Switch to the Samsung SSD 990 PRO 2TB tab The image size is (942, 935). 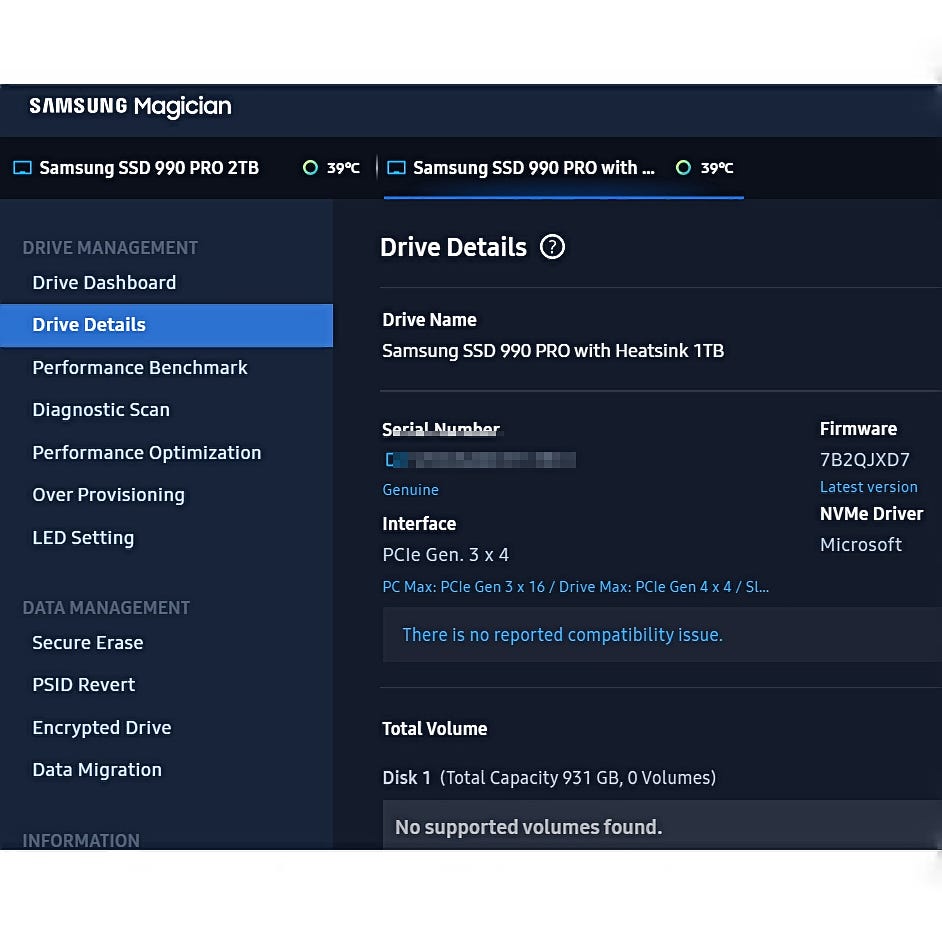pyautogui.click(x=149, y=168)
